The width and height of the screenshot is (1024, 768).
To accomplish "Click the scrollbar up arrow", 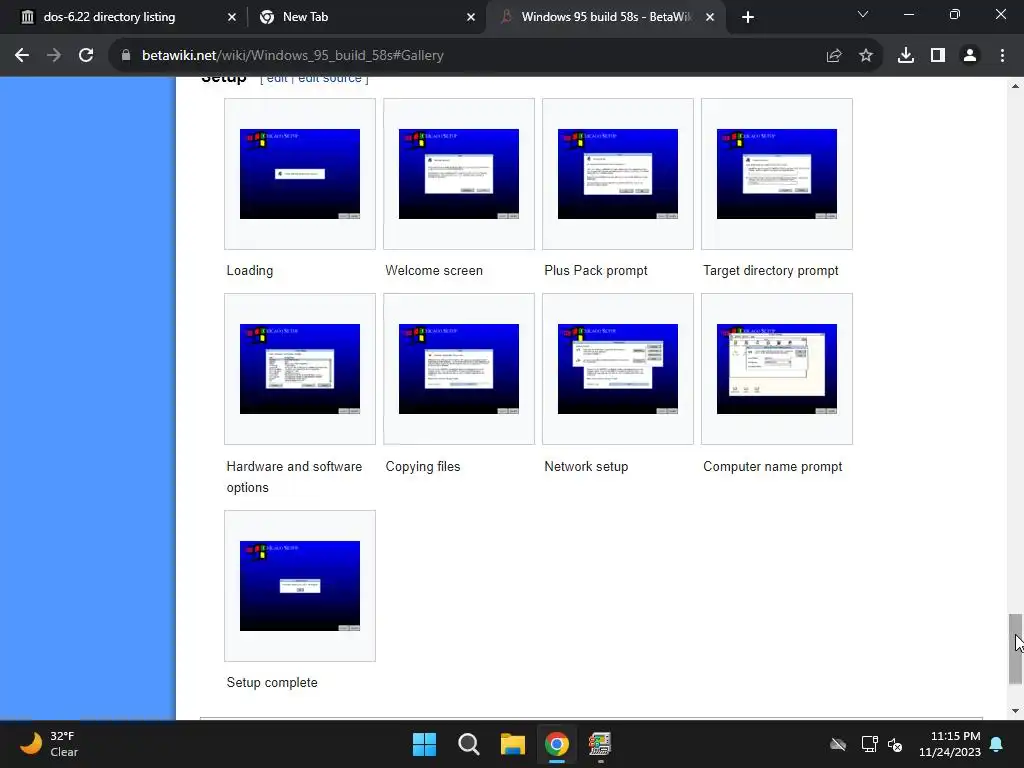I will tap(1015, 86).
